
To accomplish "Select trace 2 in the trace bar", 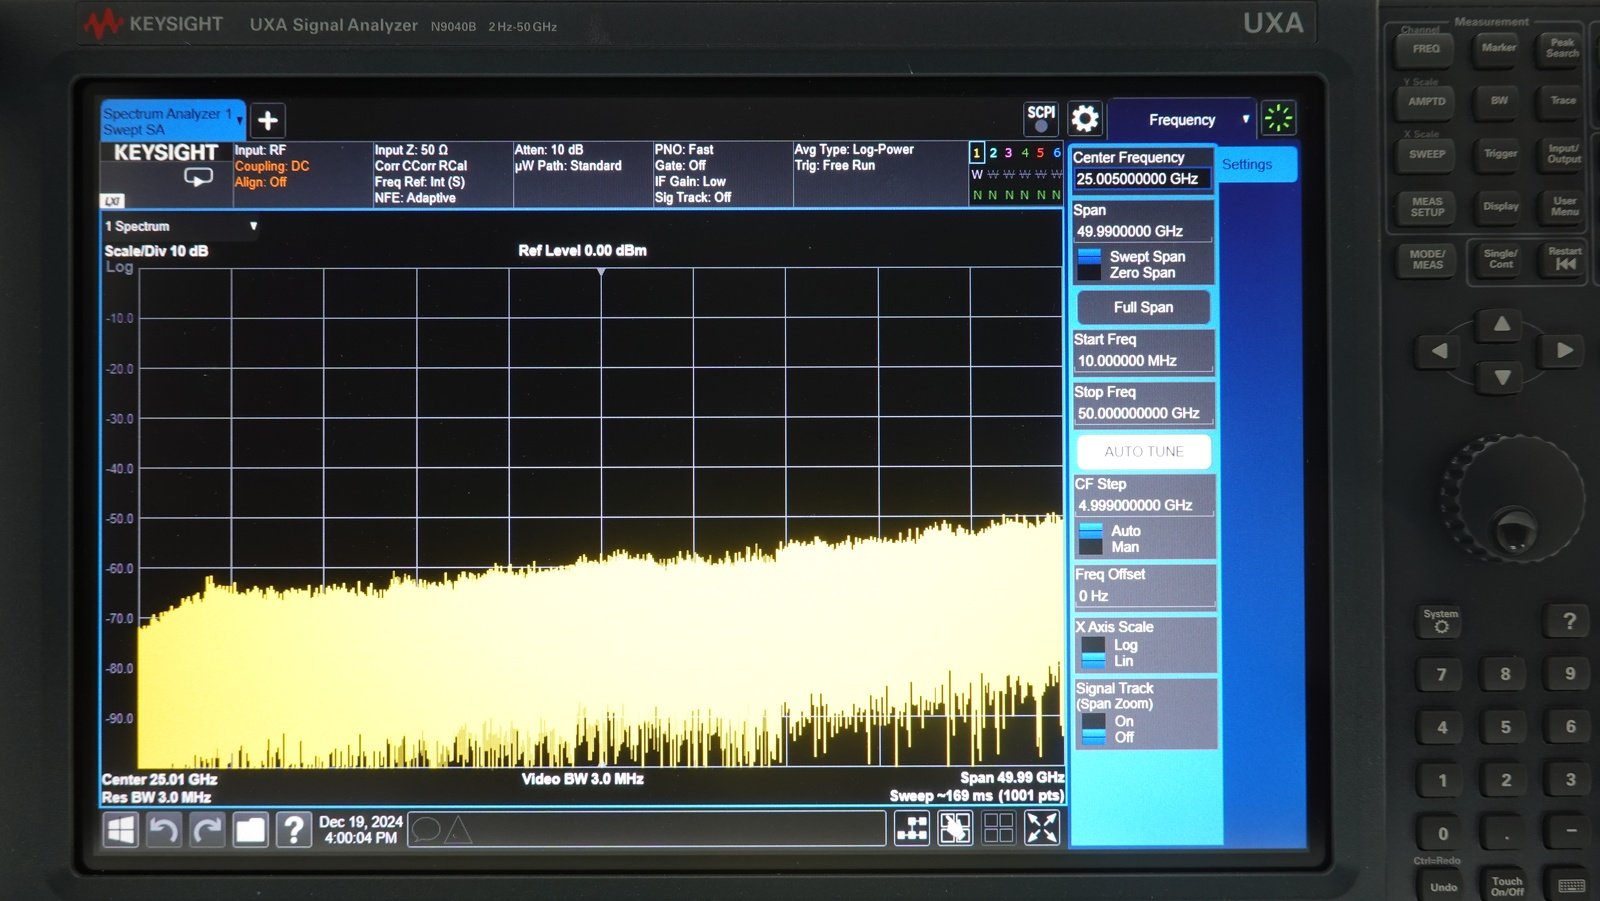I will tap(993, 153).
